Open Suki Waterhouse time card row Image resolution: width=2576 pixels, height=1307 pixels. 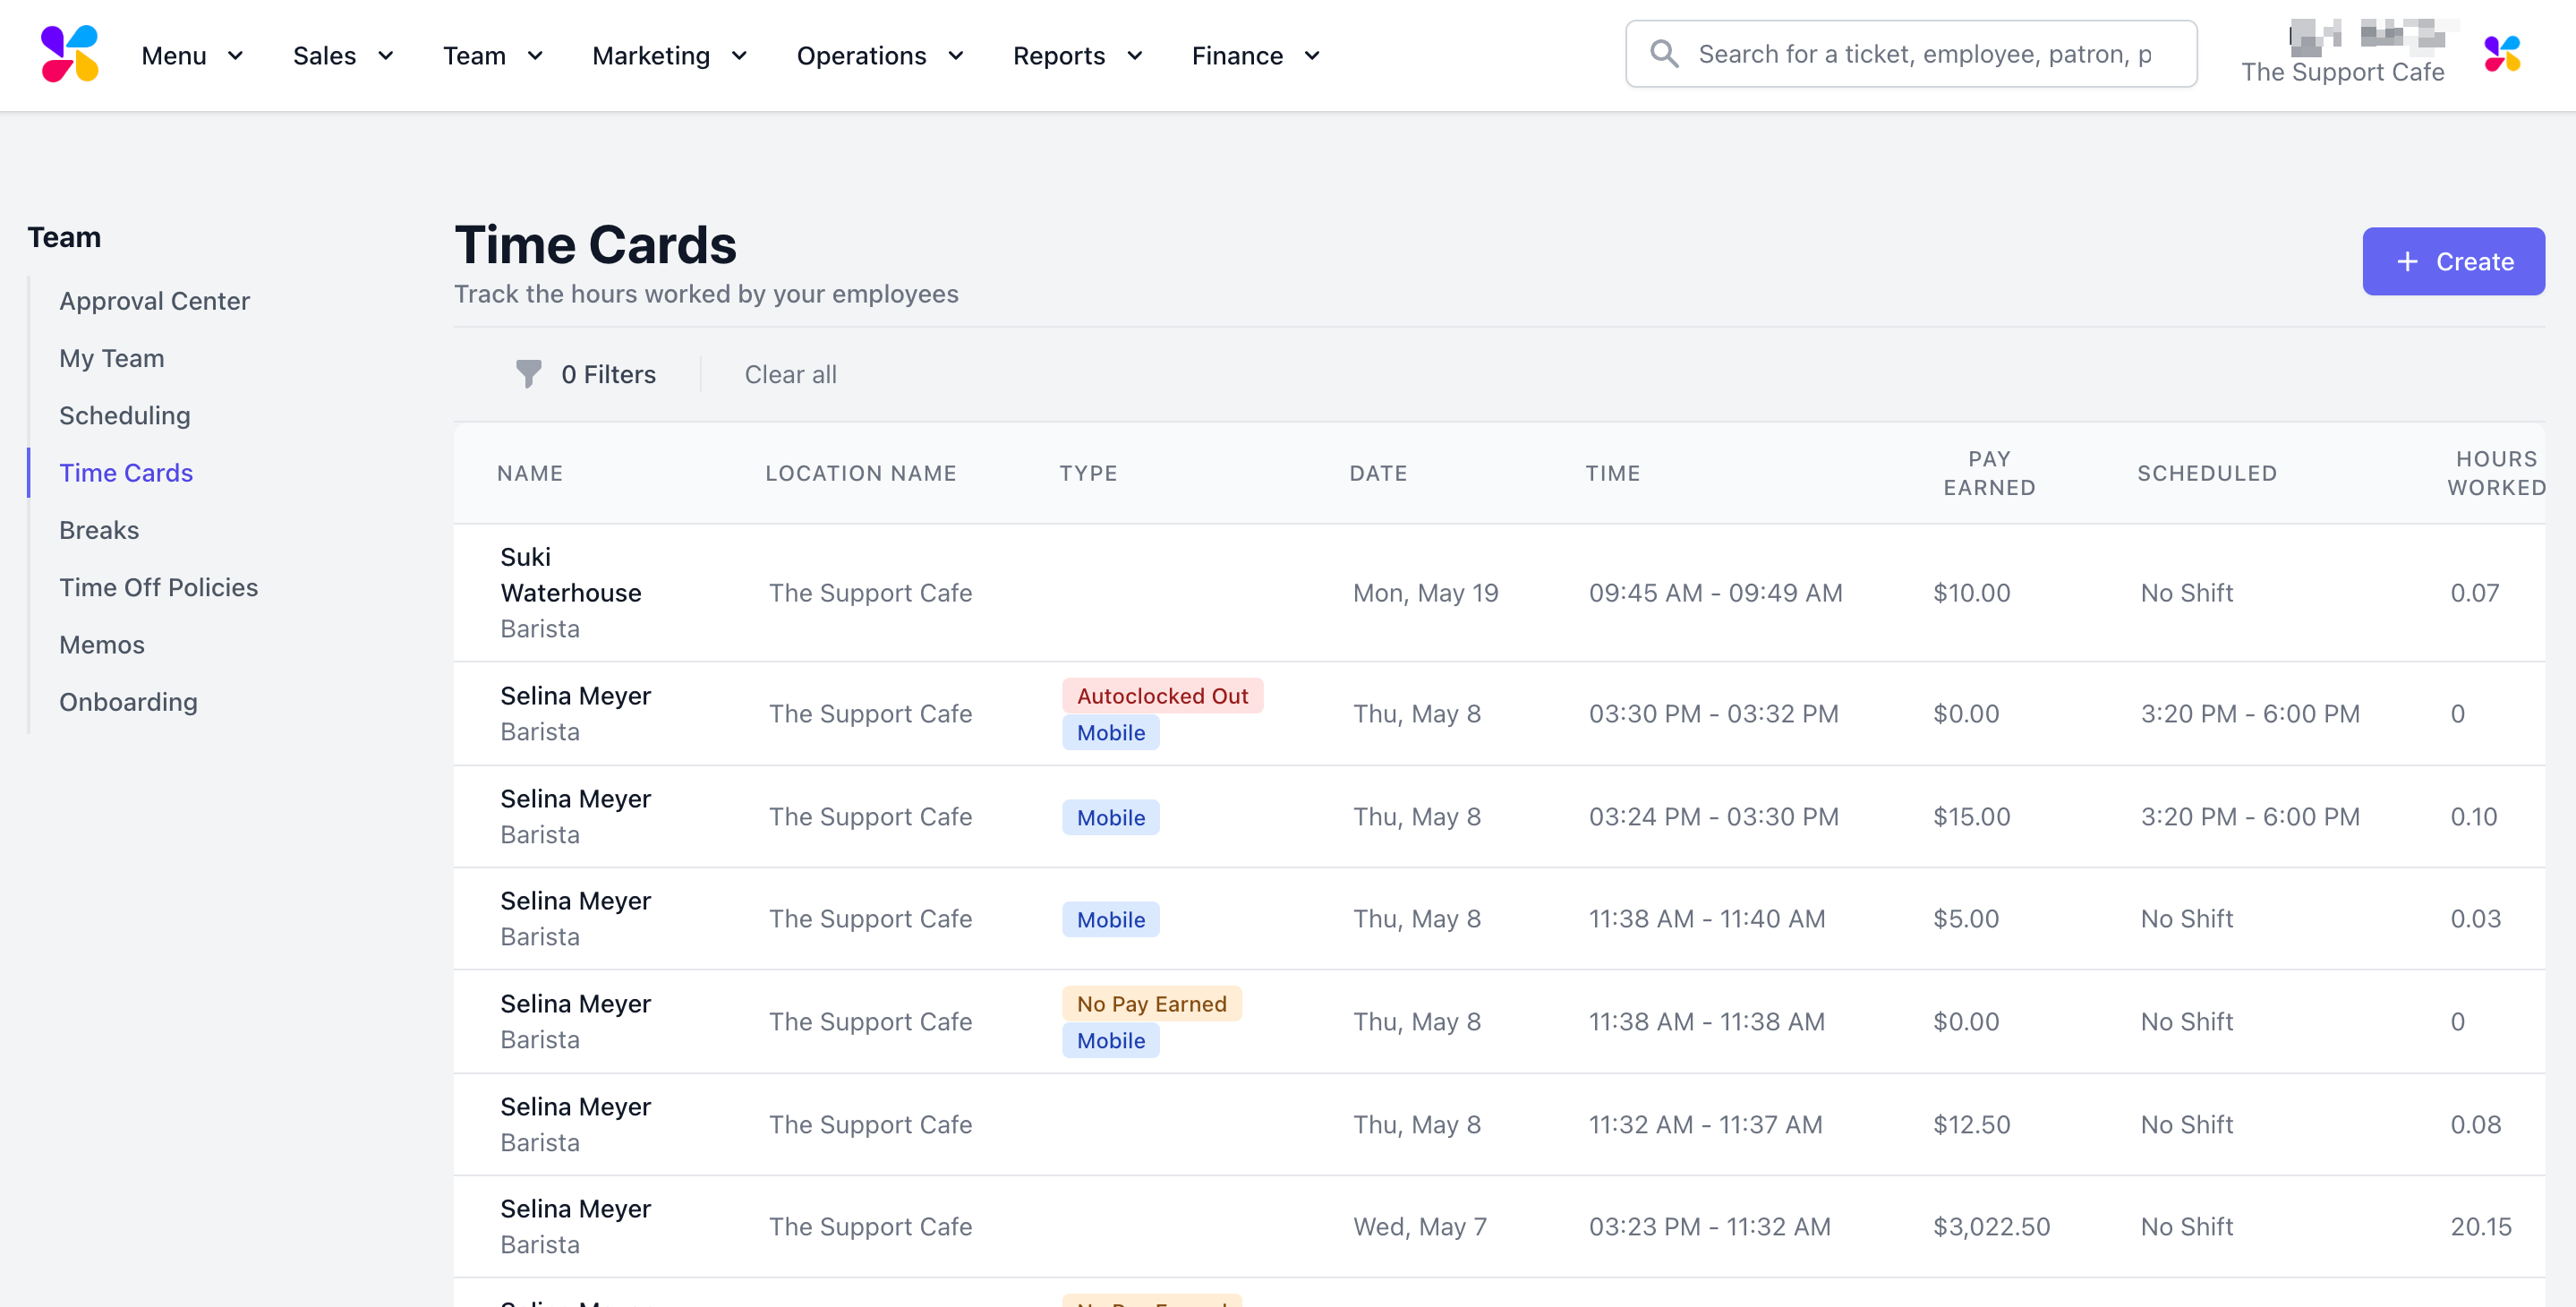pyautogui.click(x=570, y=592)
